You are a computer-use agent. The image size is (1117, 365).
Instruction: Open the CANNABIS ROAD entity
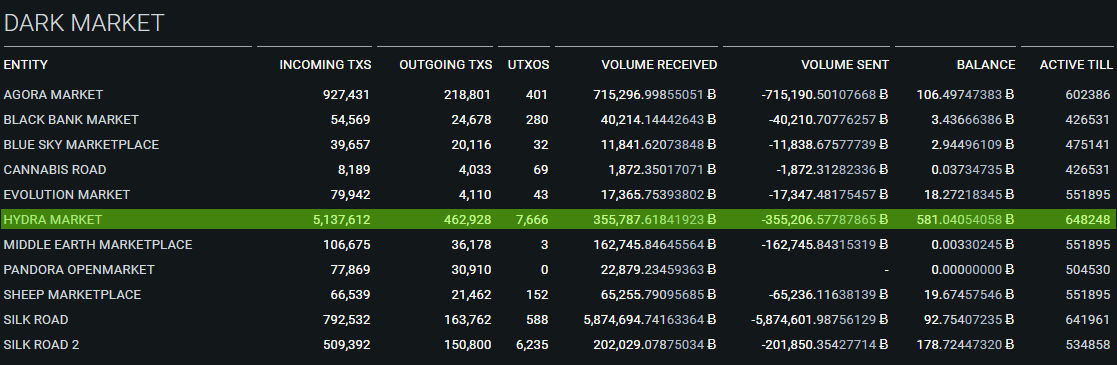55,170
